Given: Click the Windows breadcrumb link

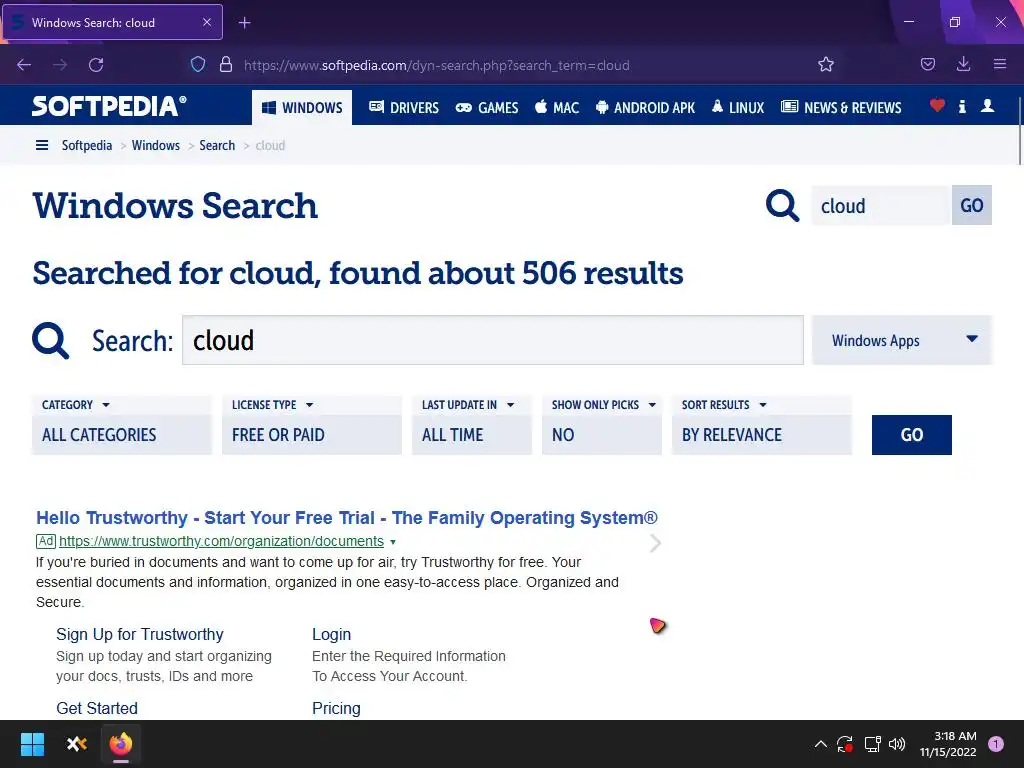Looking at the screenshot, I should [x=155, y=145].
